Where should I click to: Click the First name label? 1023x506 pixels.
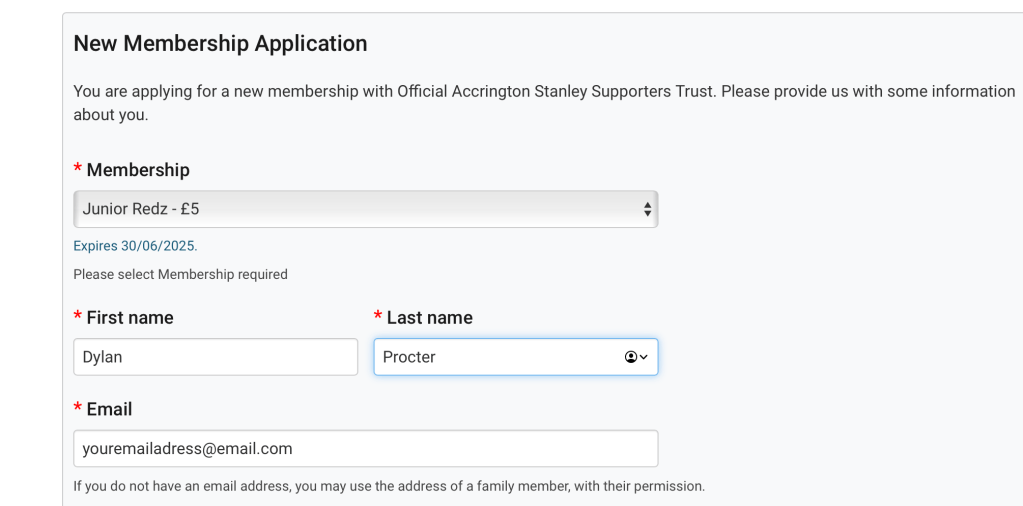pos(130,318)
